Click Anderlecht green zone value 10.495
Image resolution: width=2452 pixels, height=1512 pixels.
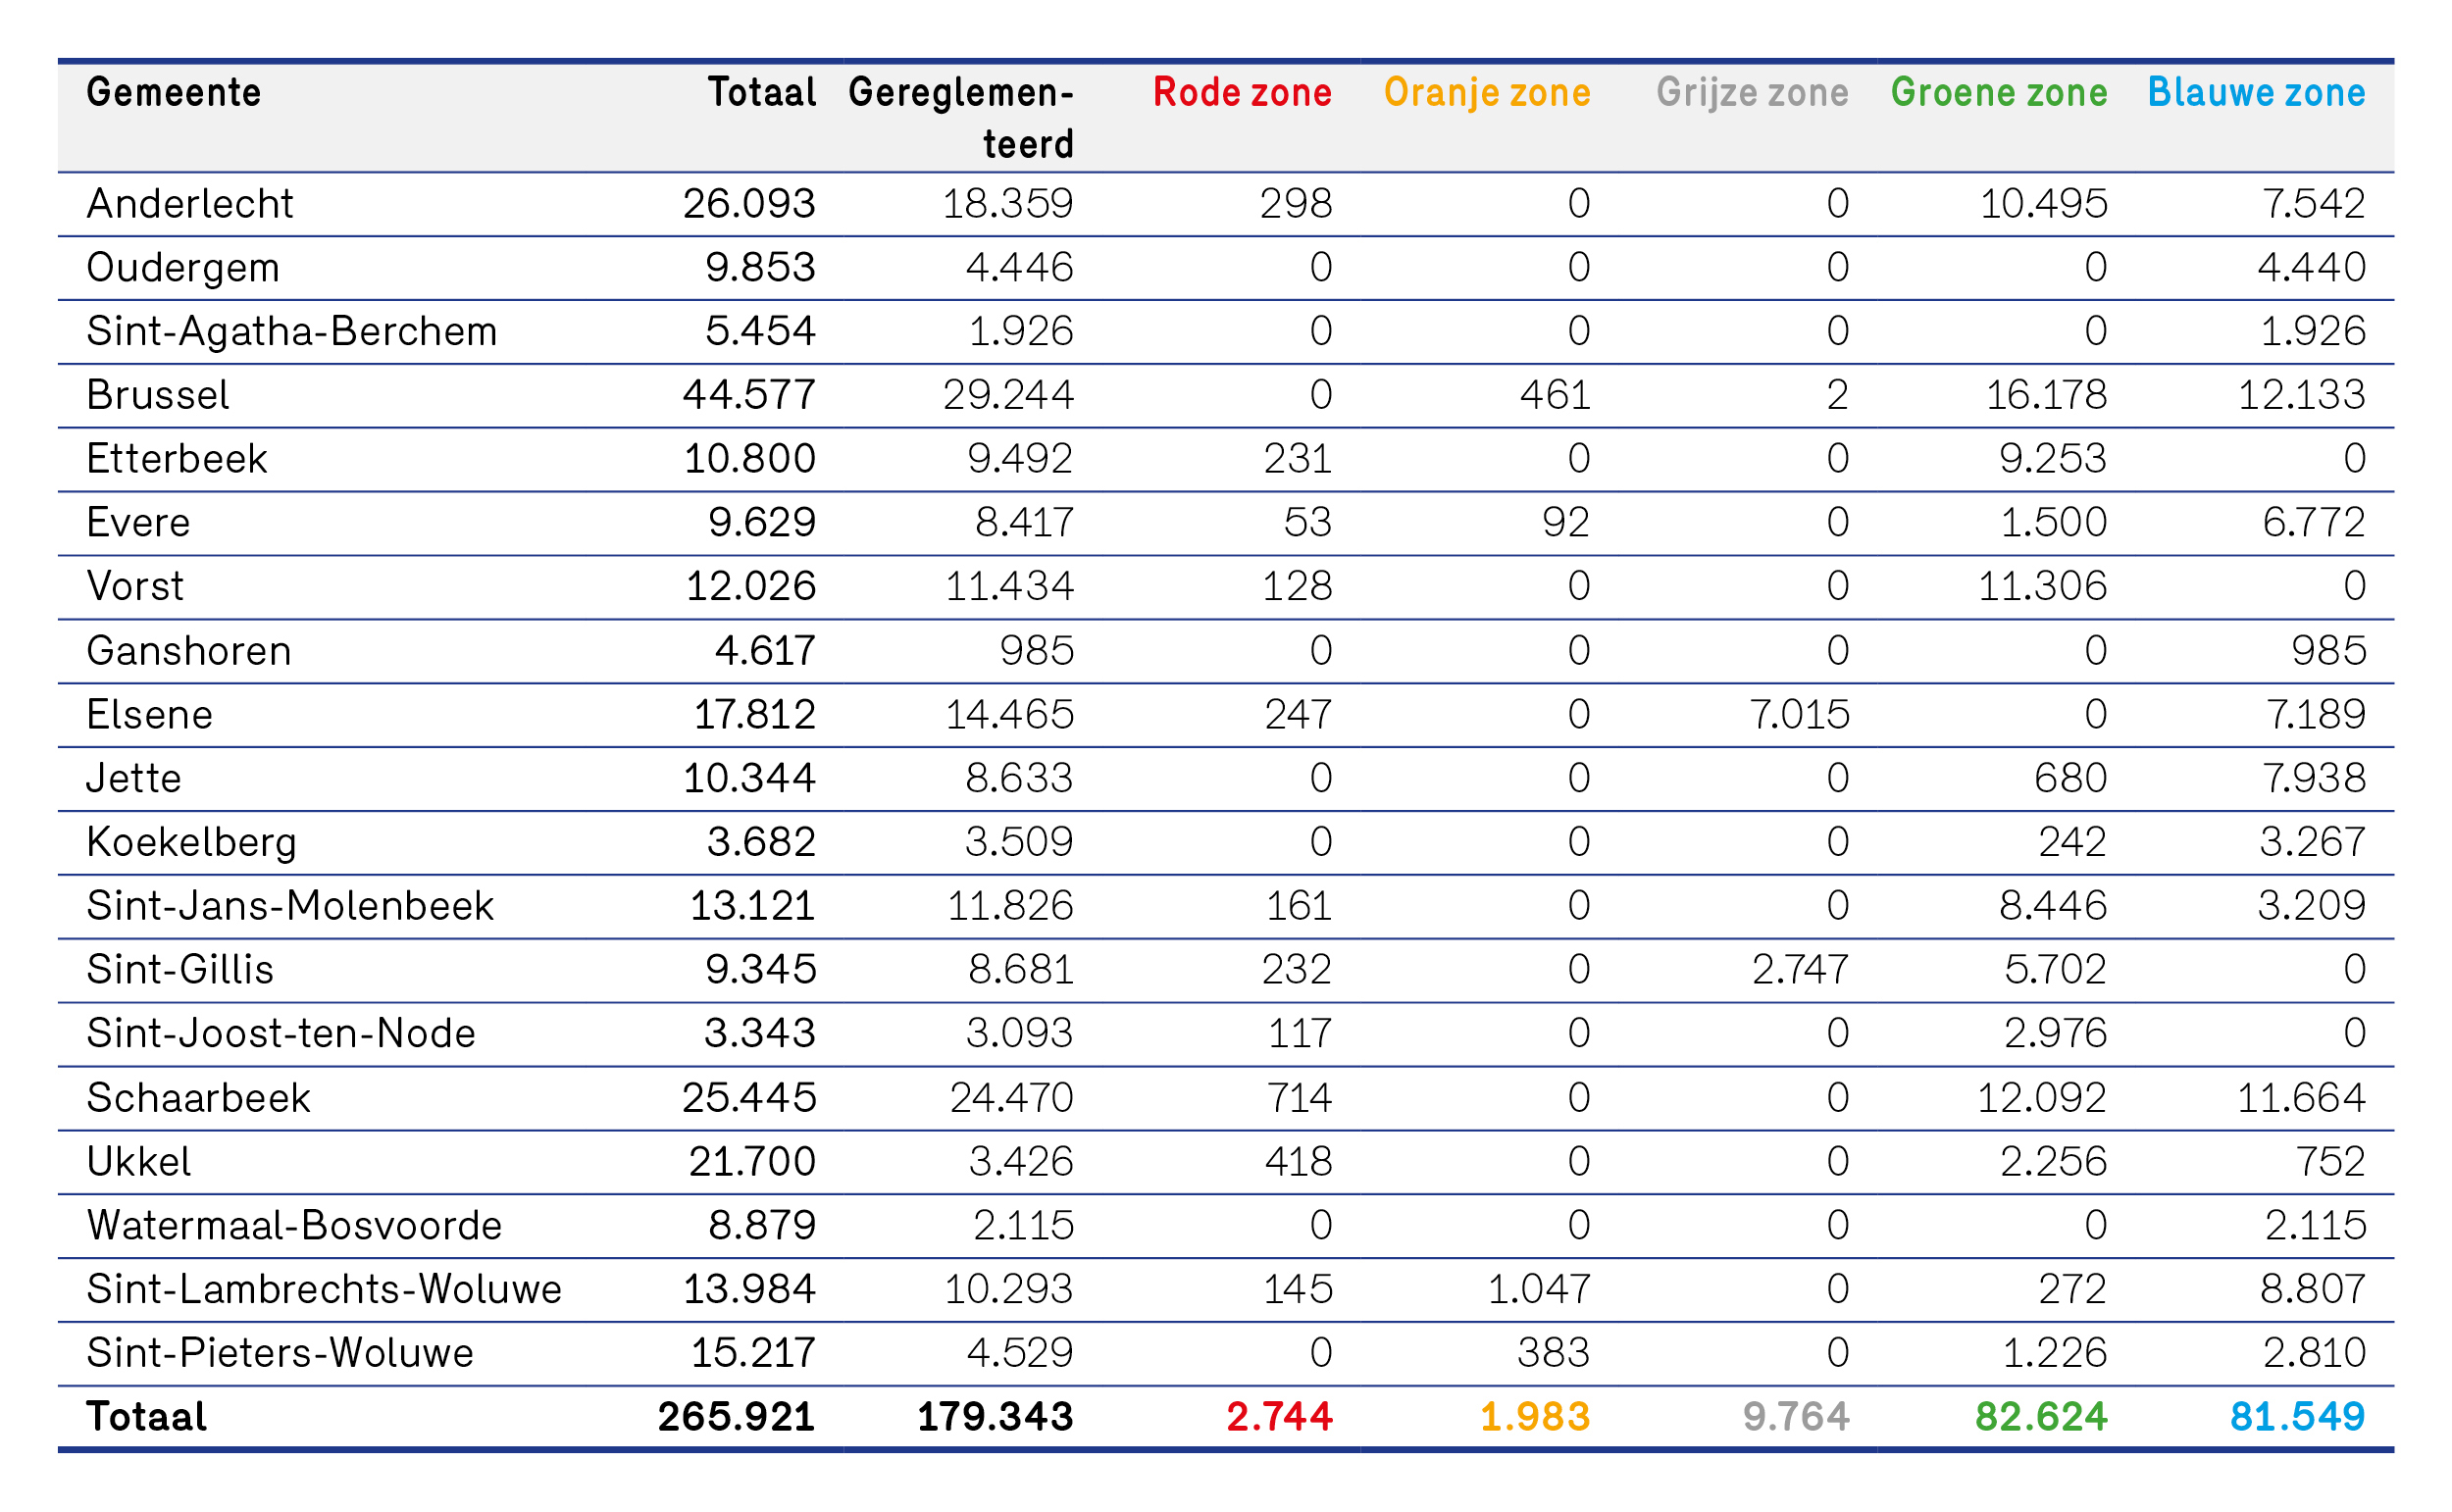2044,204
